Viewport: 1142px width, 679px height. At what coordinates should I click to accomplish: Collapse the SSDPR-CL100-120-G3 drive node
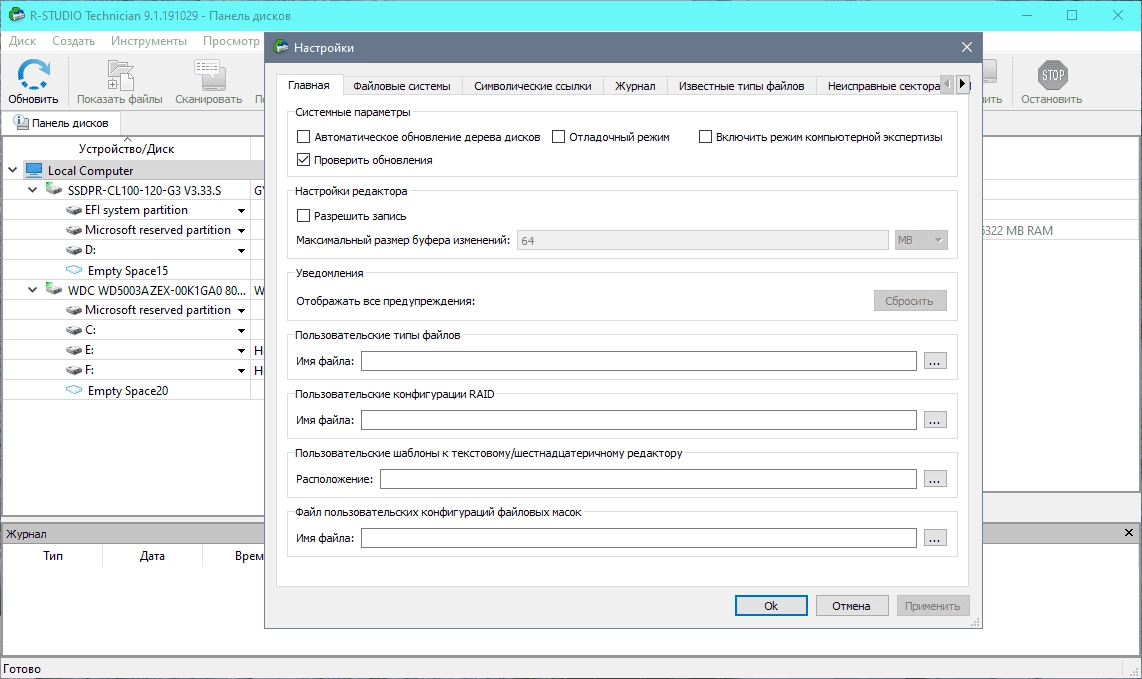[x=32, y=190]
